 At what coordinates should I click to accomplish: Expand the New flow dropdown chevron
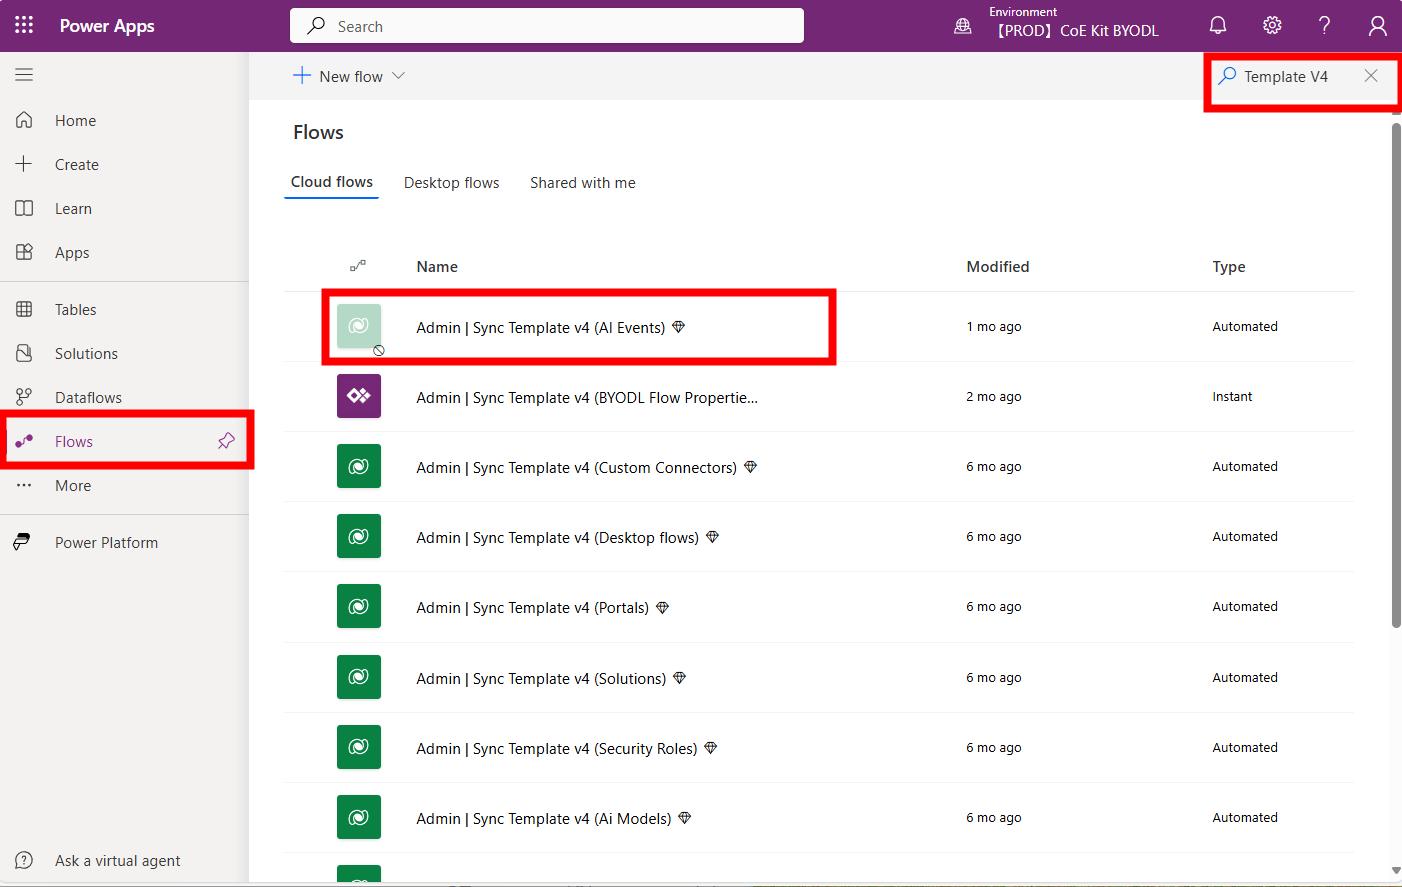click(x=398, y=76)
